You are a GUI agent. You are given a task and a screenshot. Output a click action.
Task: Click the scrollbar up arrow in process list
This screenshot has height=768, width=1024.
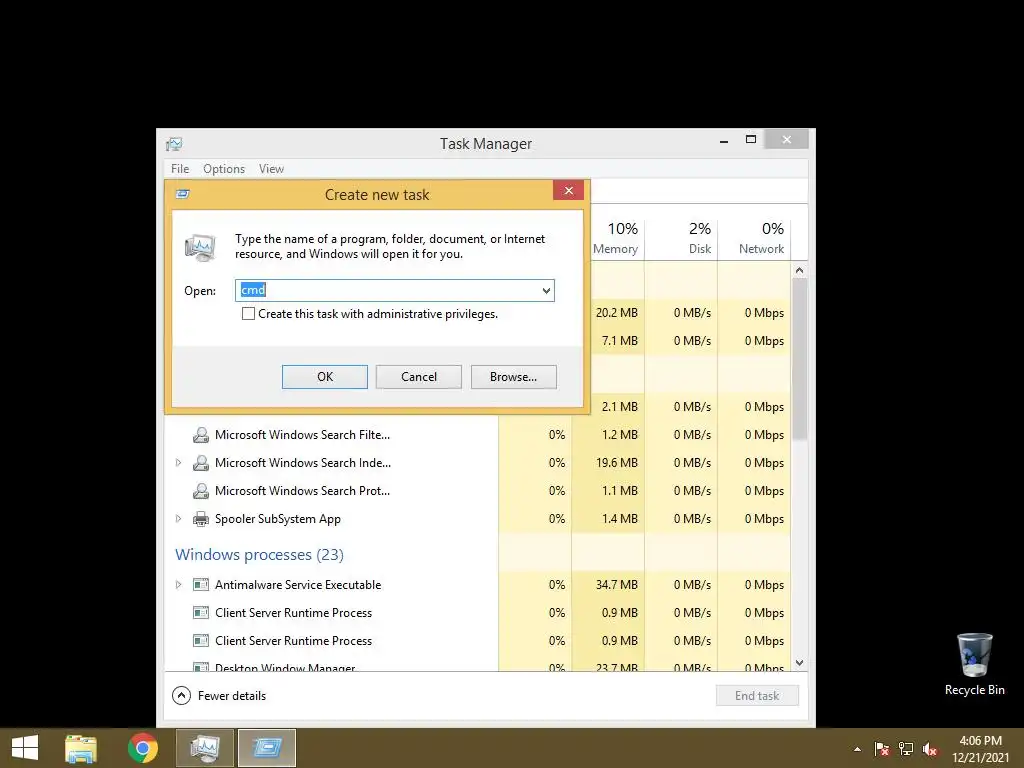tap(799, 270)
